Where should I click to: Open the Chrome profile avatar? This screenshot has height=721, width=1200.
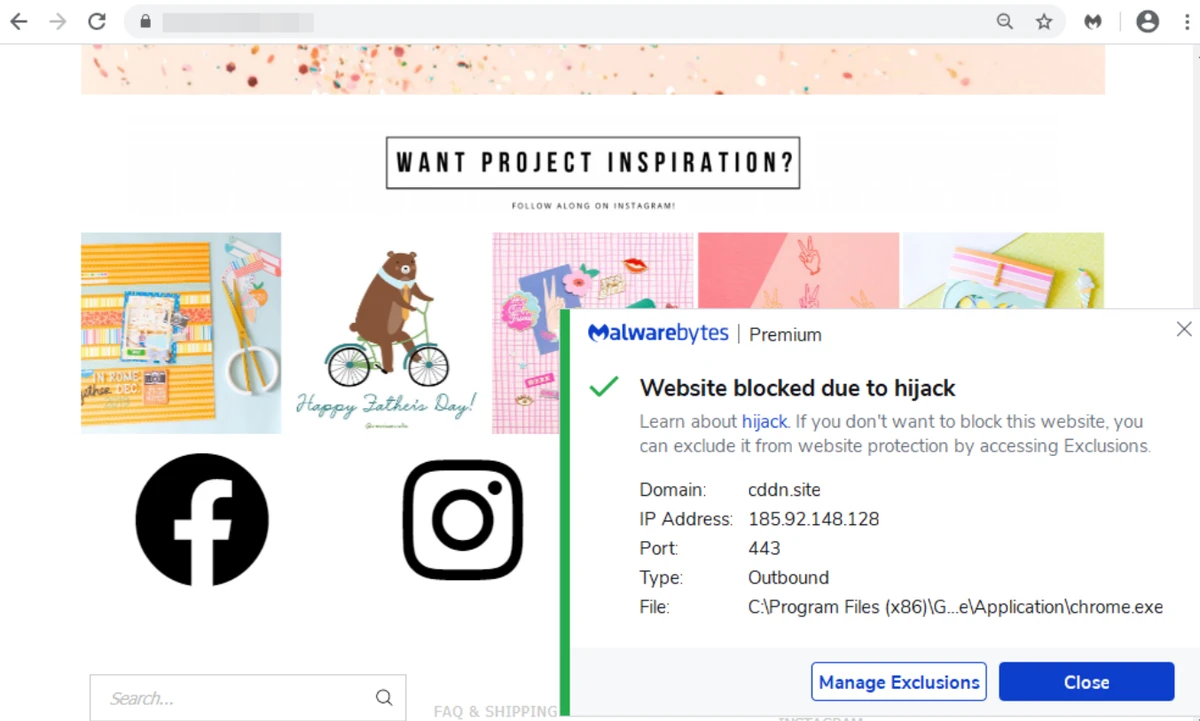pos(1148,21)
